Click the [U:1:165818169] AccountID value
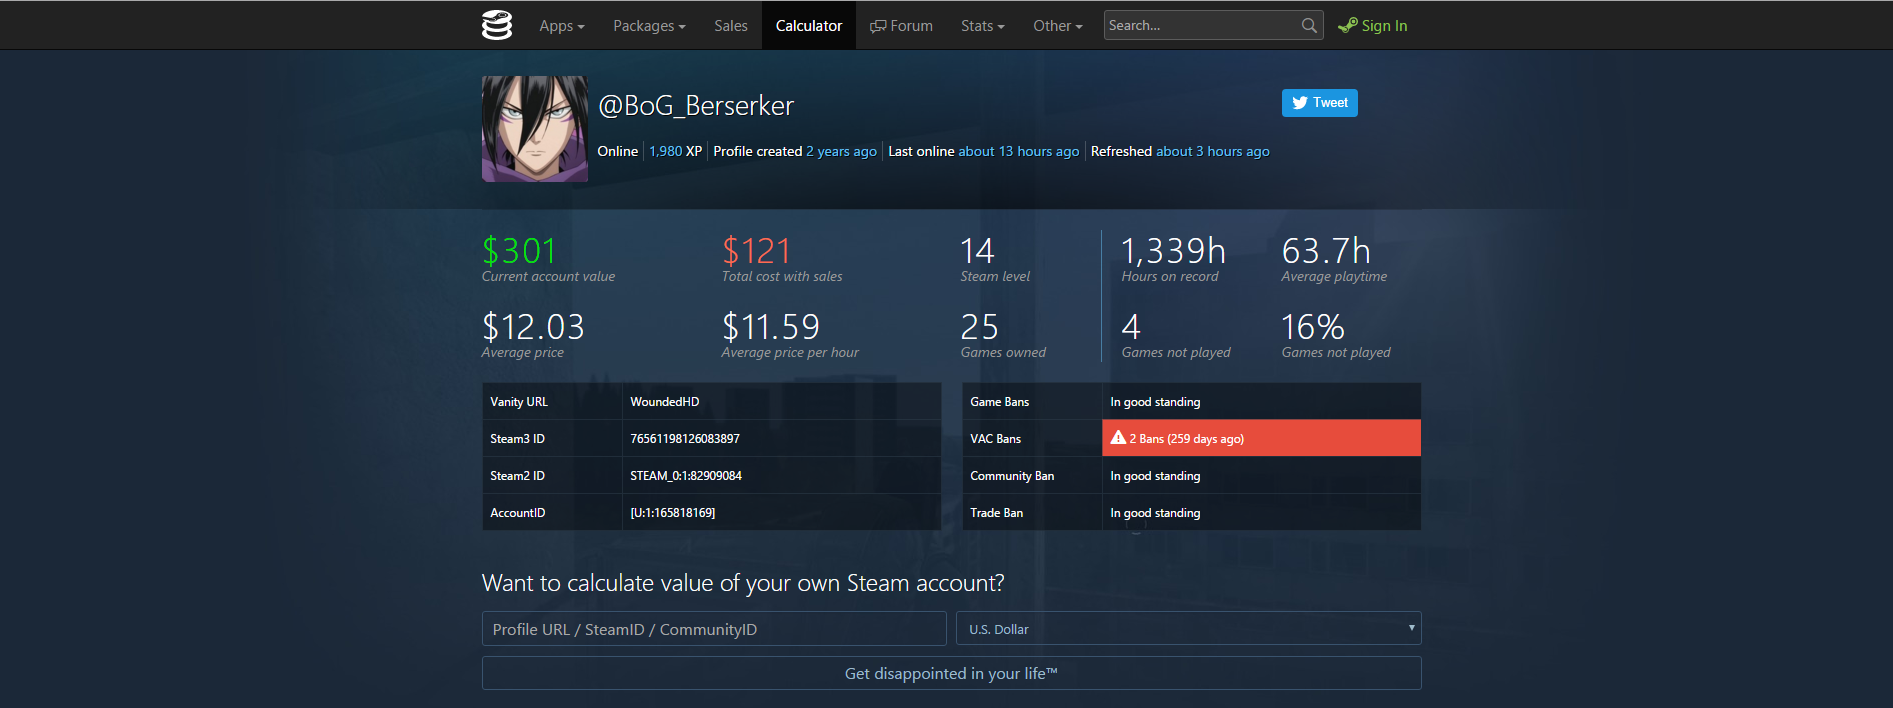The image size is (1893, 708). (673, 513)
